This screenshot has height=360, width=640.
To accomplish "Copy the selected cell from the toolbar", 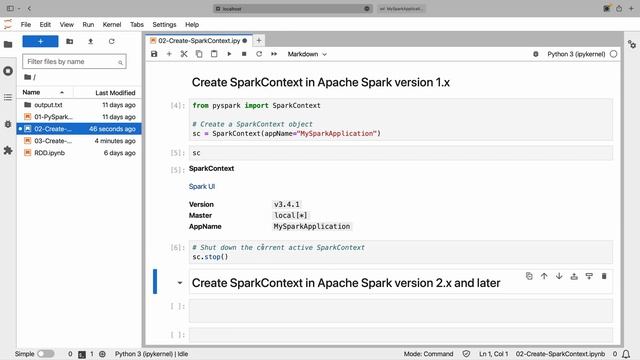I will (199, 54).
